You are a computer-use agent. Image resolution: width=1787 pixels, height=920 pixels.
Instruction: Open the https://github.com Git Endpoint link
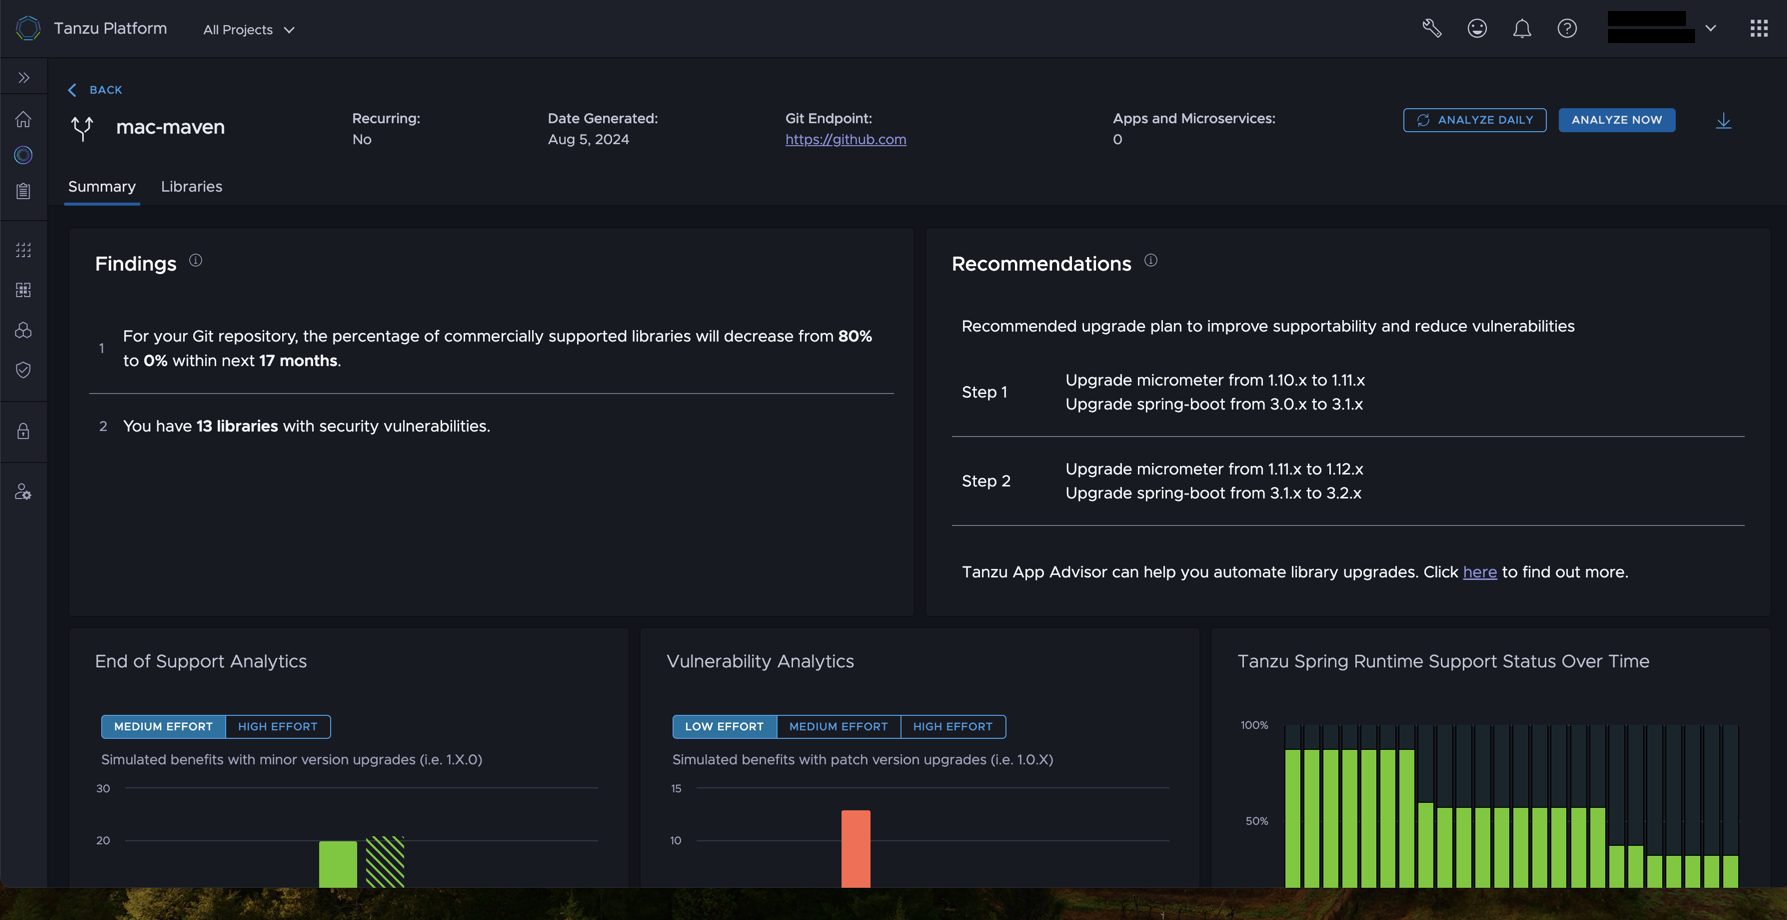[845, 140]
